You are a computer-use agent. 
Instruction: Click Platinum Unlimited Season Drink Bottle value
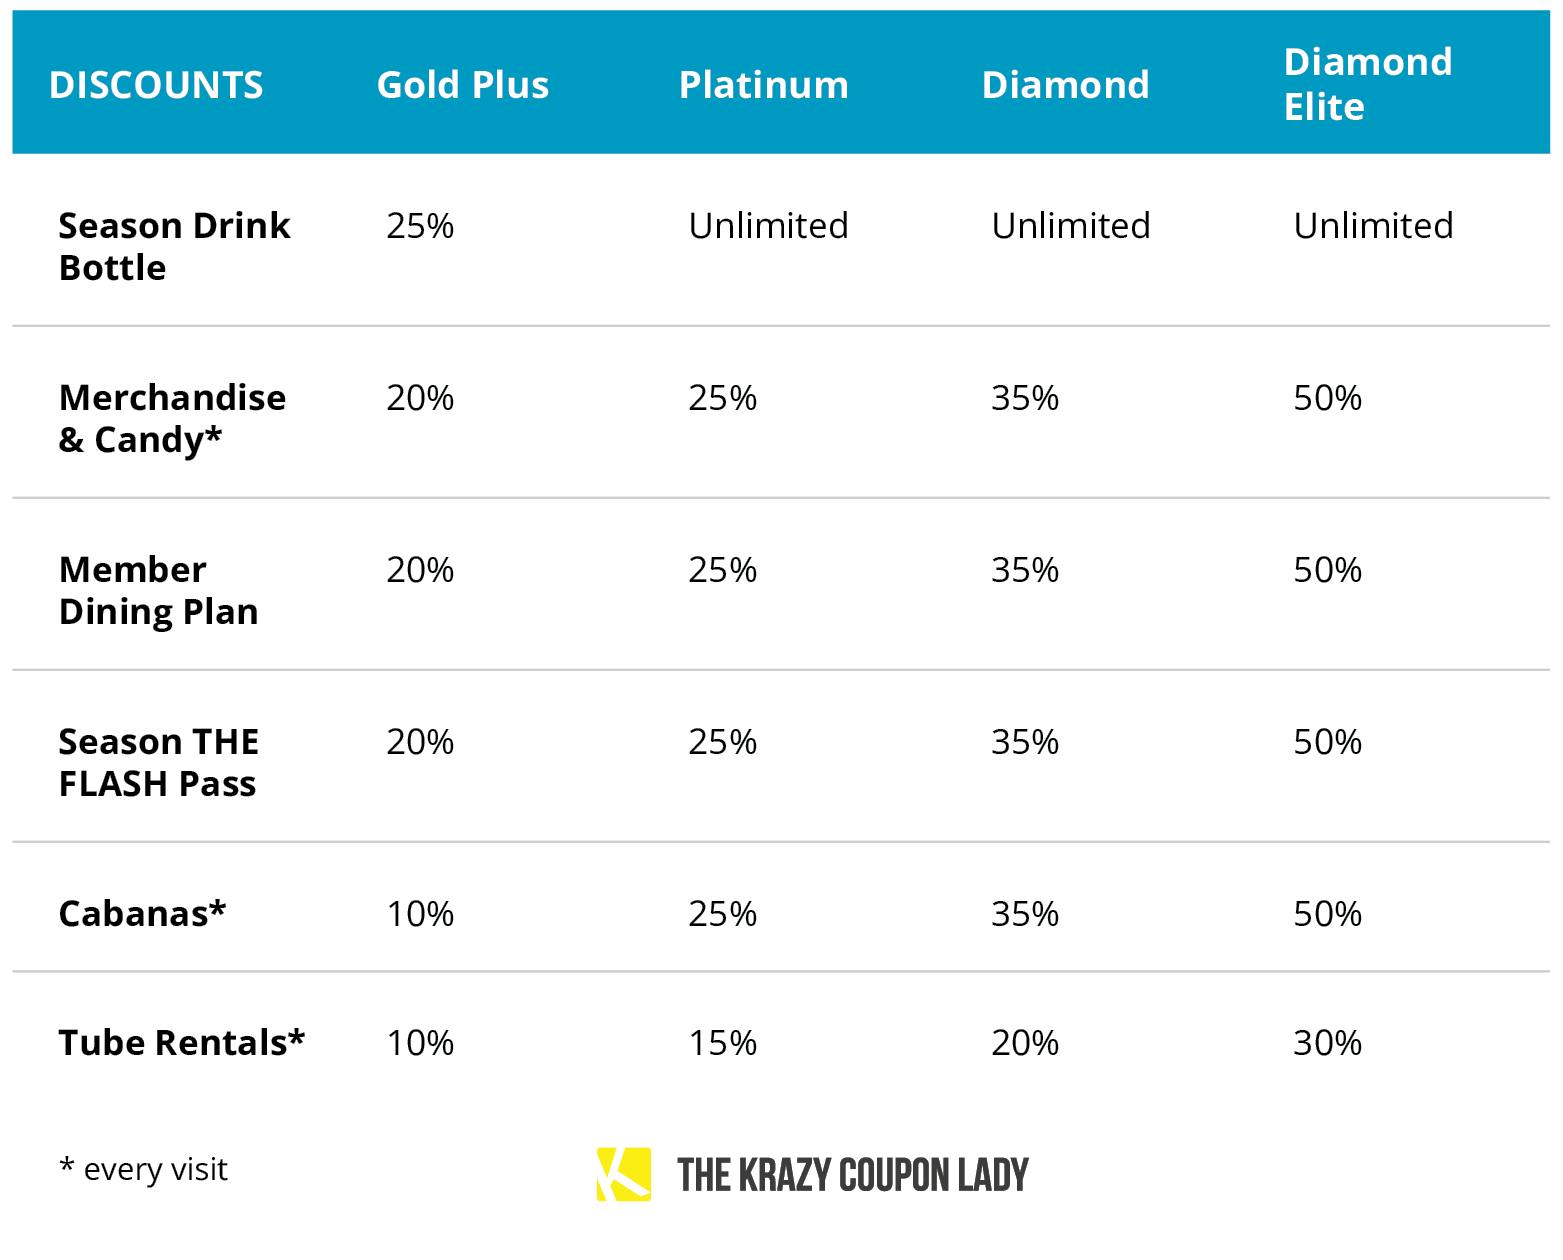point(768,226)
